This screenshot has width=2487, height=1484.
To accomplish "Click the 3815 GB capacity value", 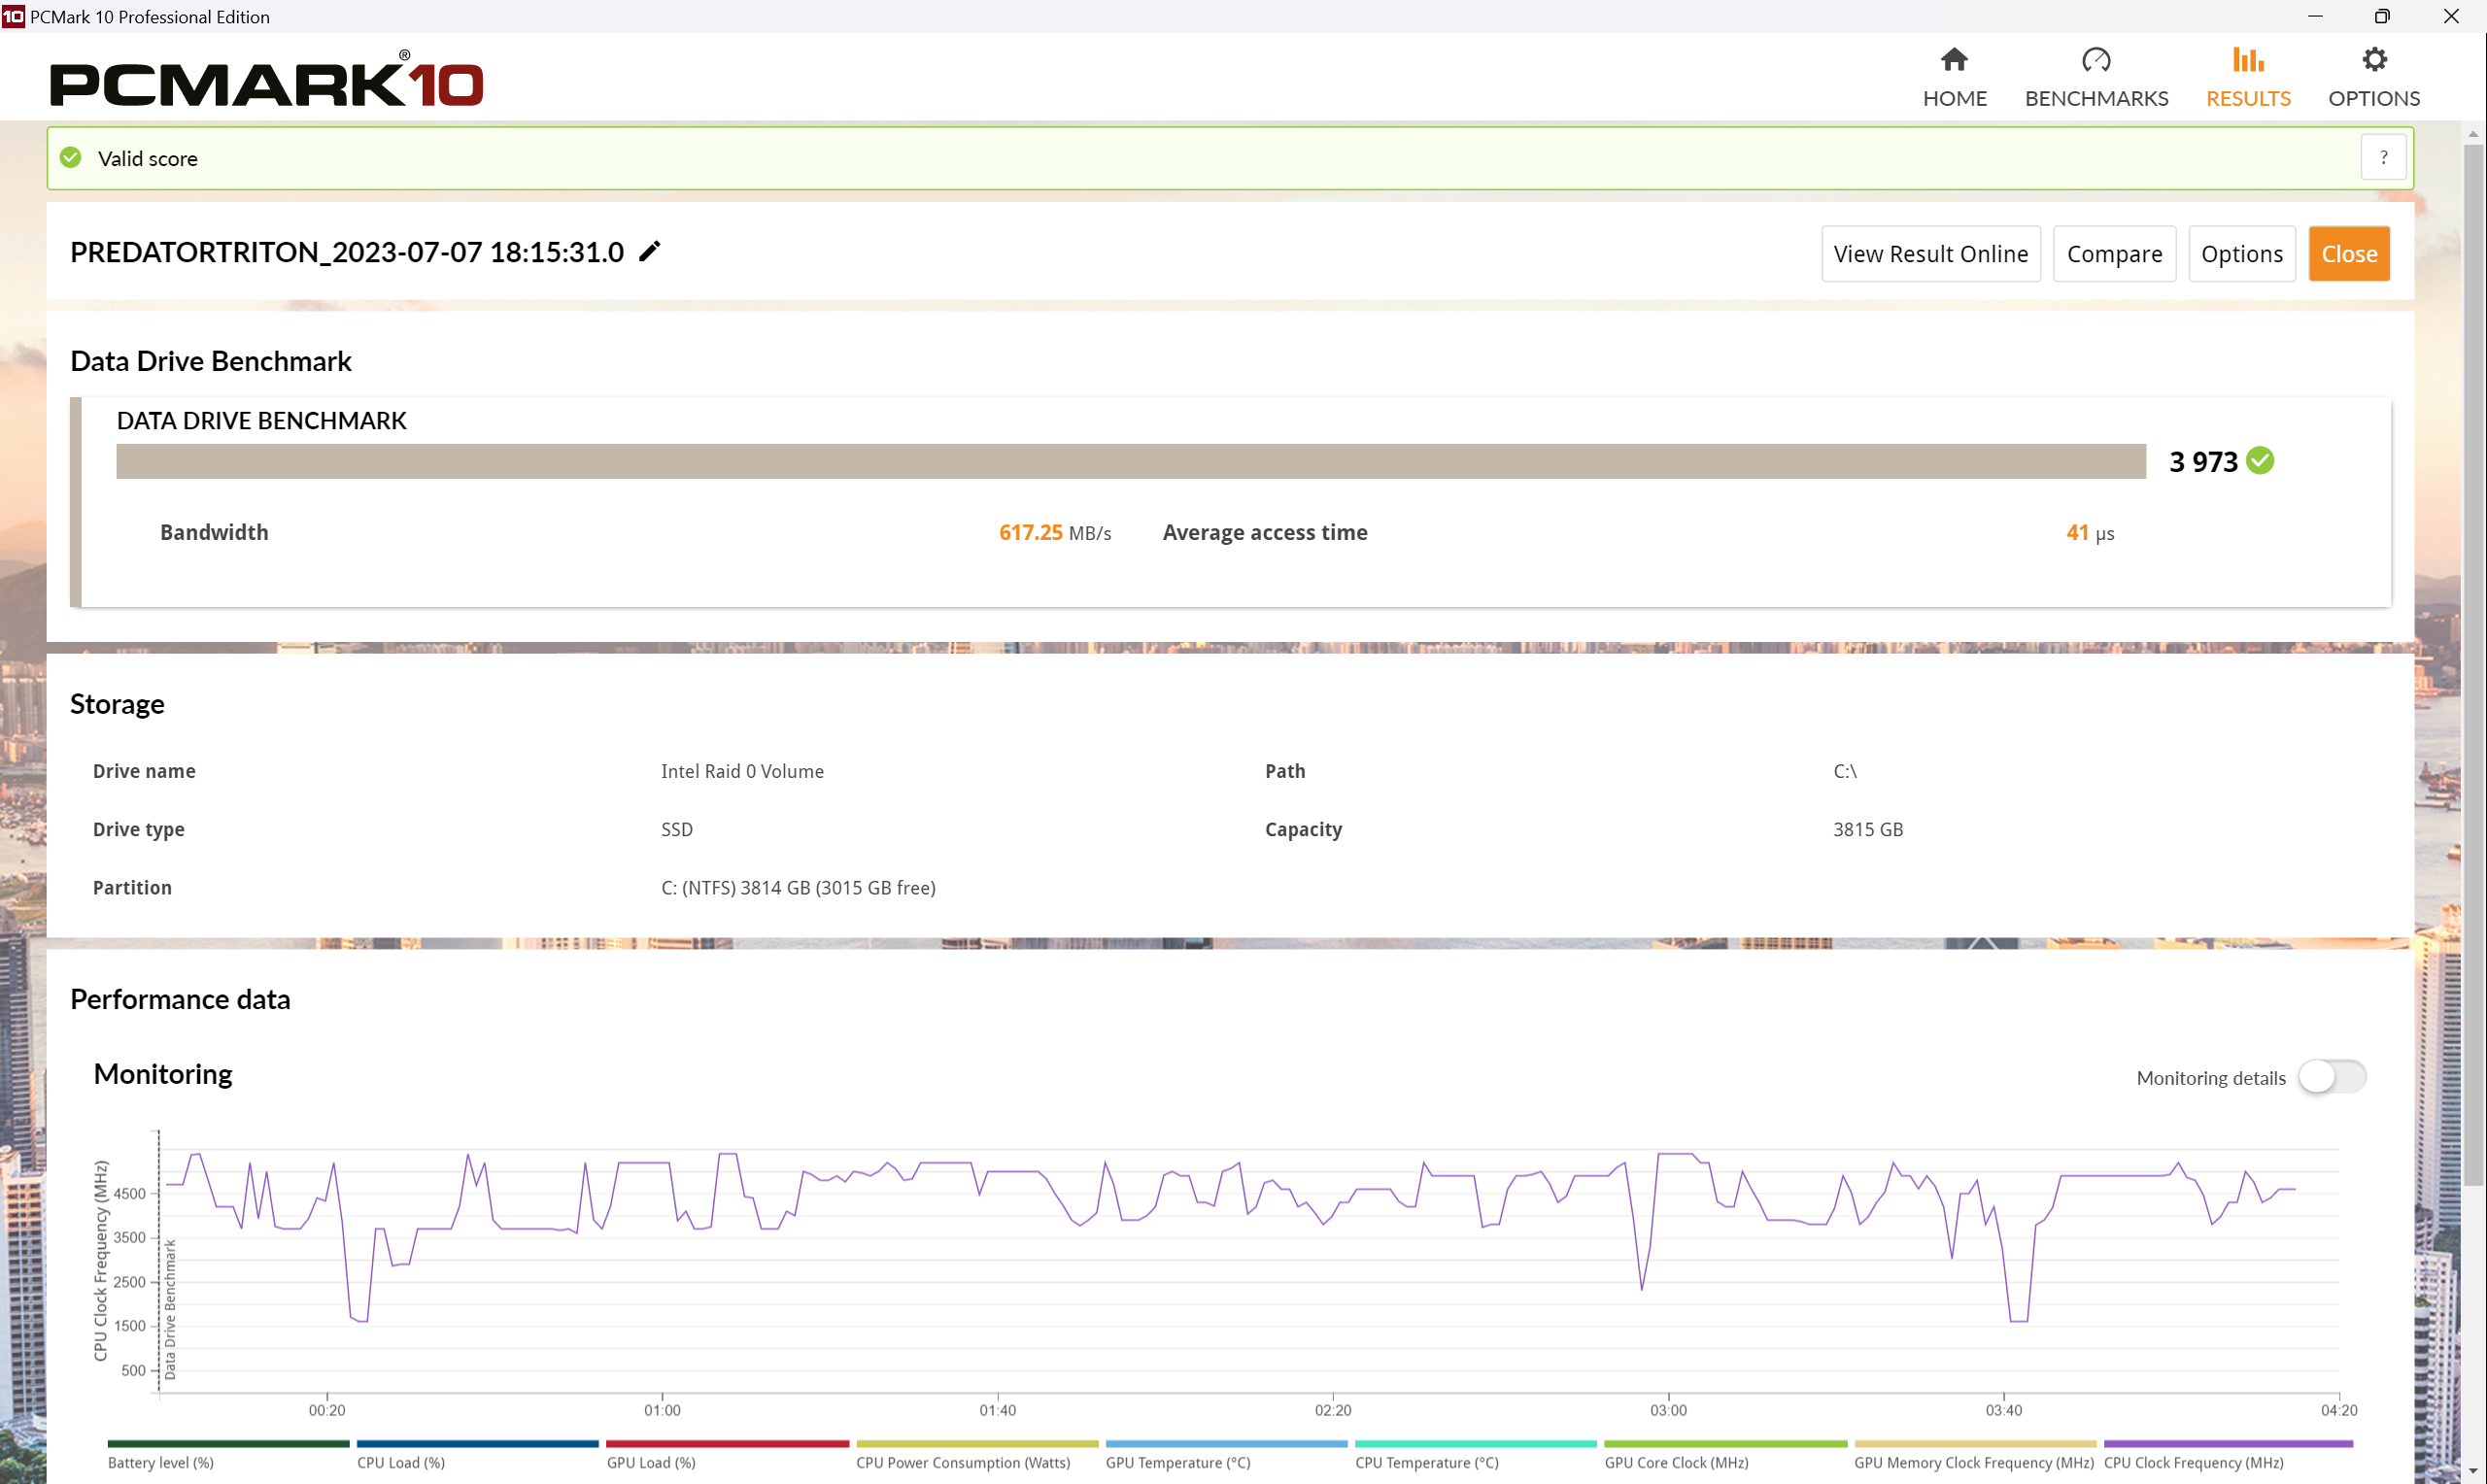I will click(1868, 829).
